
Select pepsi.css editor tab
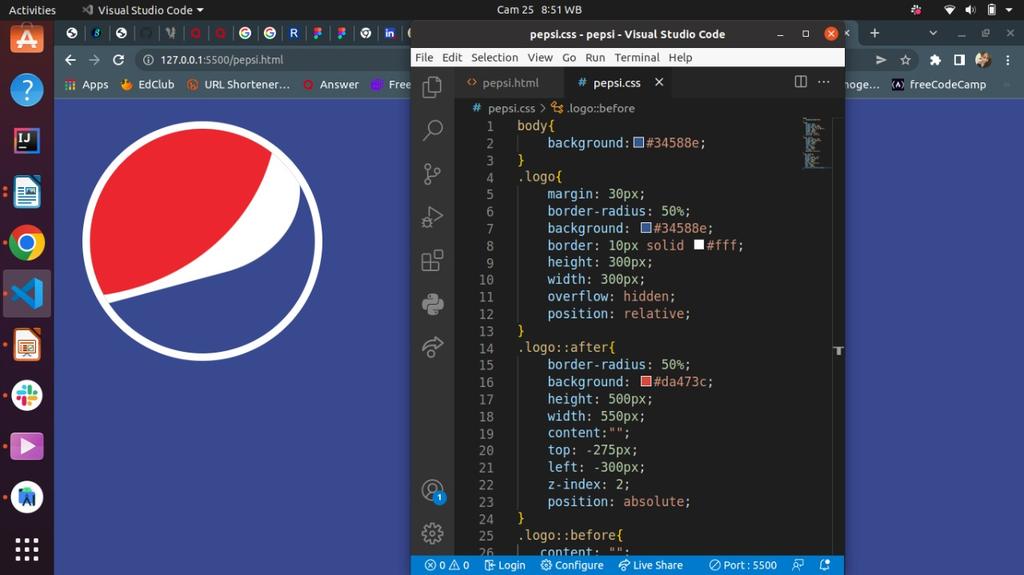(x=616, y=83)
